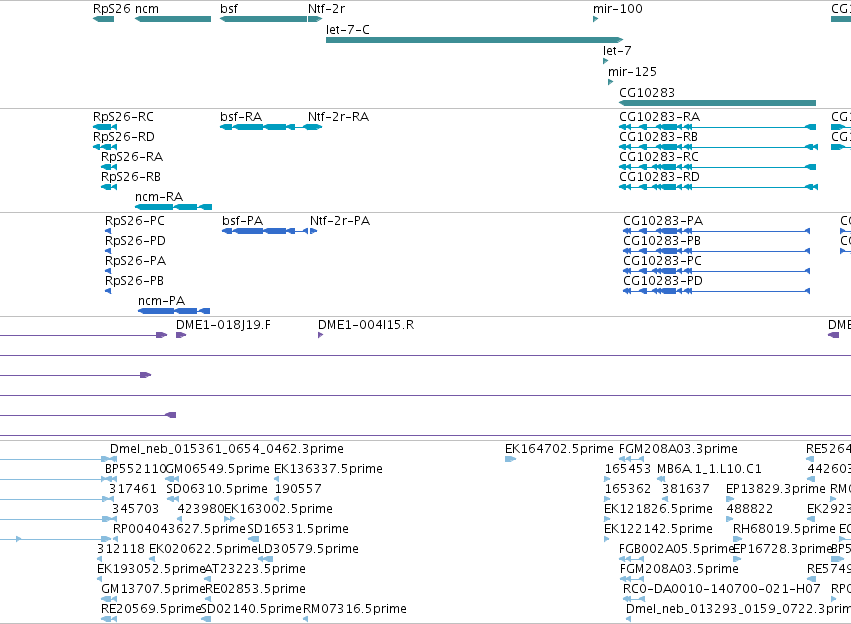
Task: Select the 381637 feature label
Action: click(685, 489)
